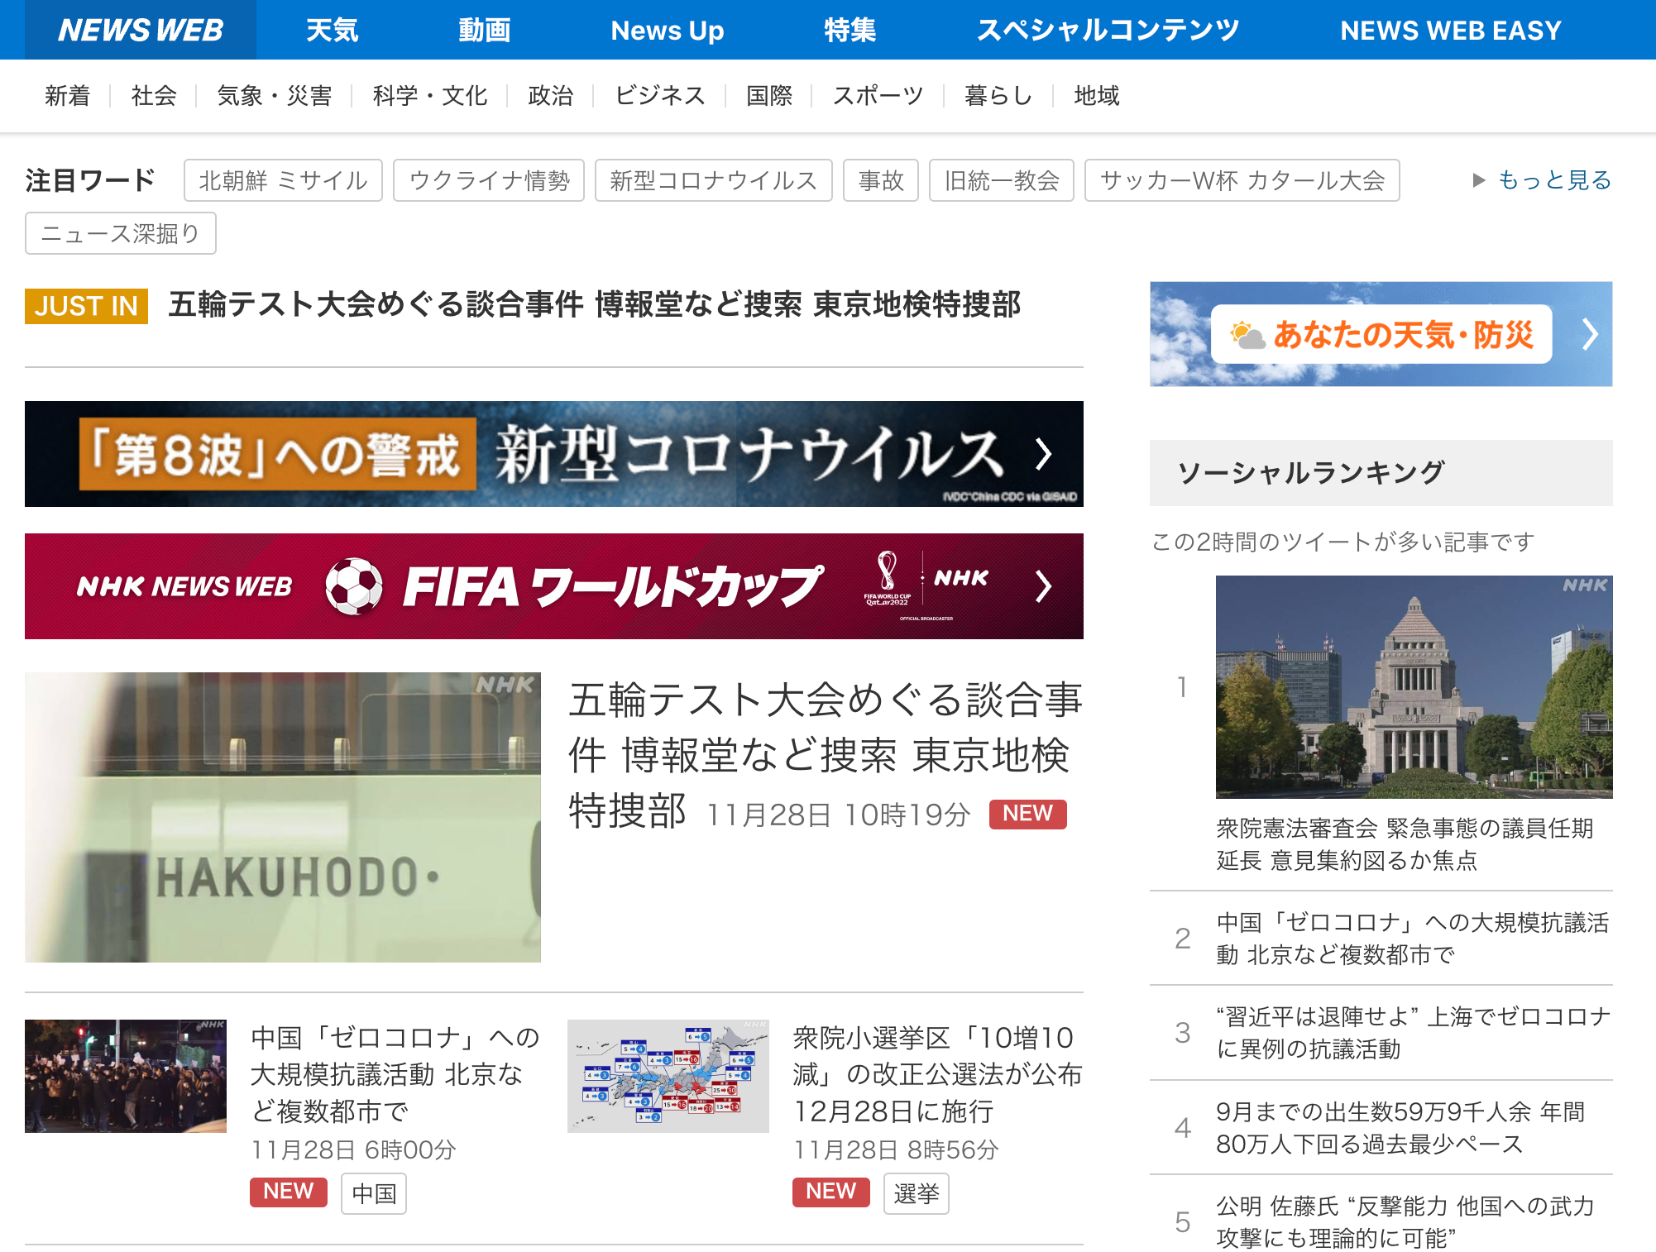Screen dimensions: 1656x1252
Task: Click the JUST IN badge
Action: click(x=86, y=306)
